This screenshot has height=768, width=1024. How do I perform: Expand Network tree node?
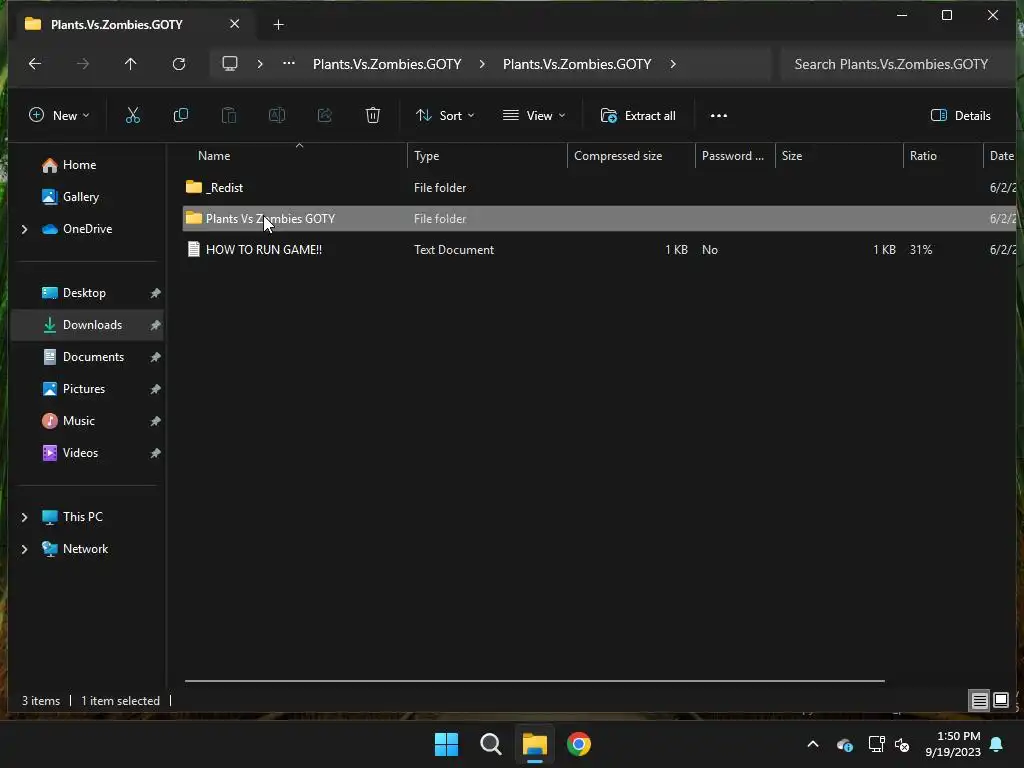coord(25,549)
